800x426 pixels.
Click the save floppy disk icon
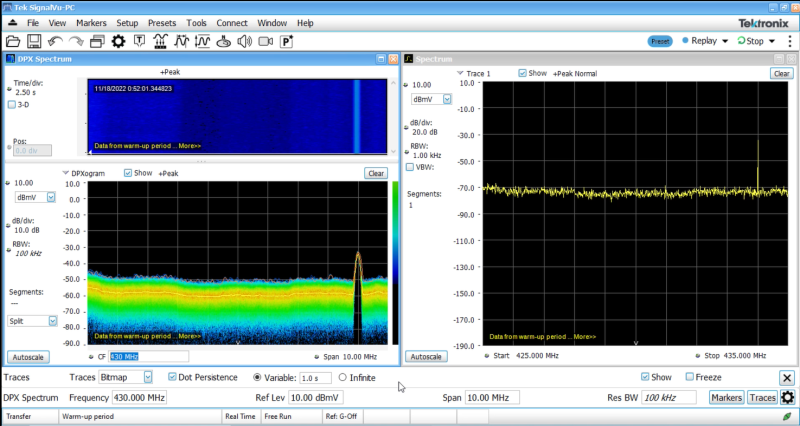point(34,41)
